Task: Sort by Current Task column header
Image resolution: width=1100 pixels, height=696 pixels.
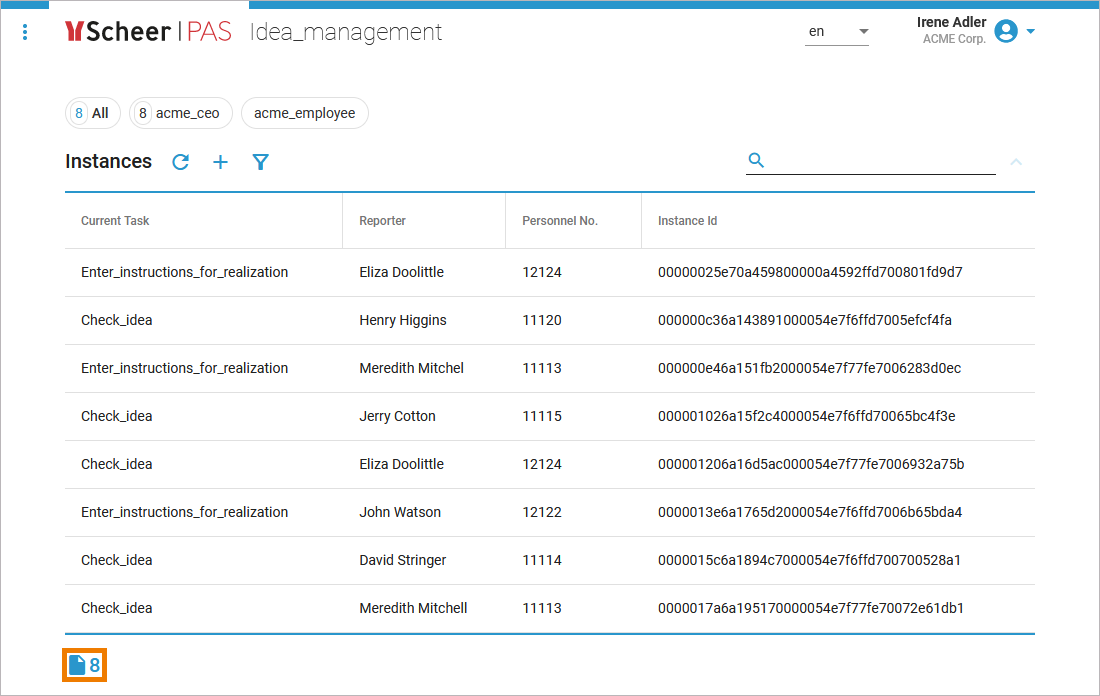Action: tap(115, 221)
